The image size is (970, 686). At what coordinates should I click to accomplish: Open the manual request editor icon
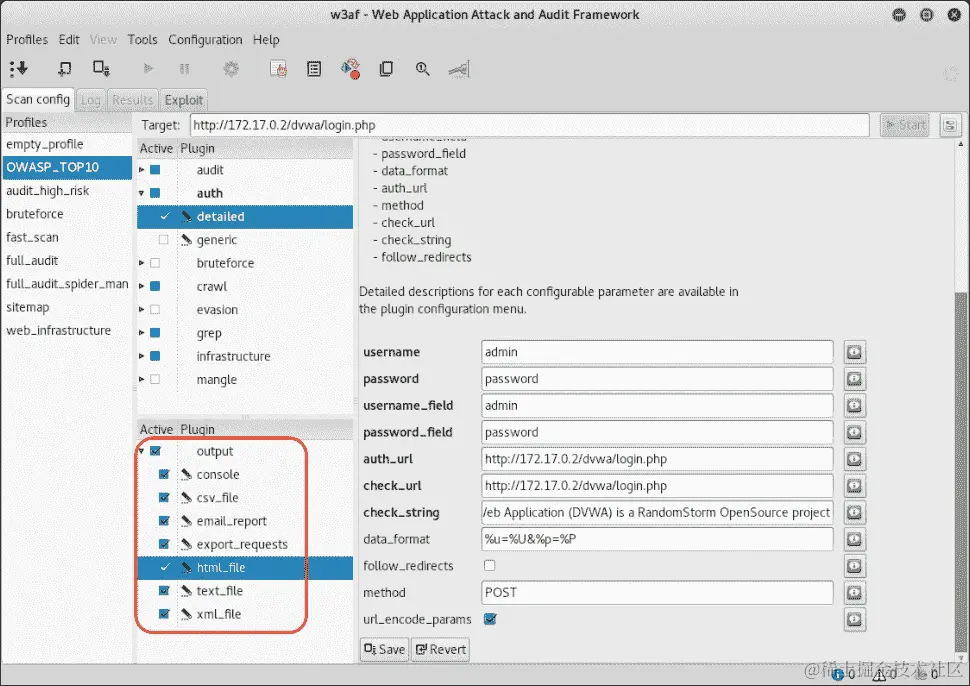pos(278,68)
